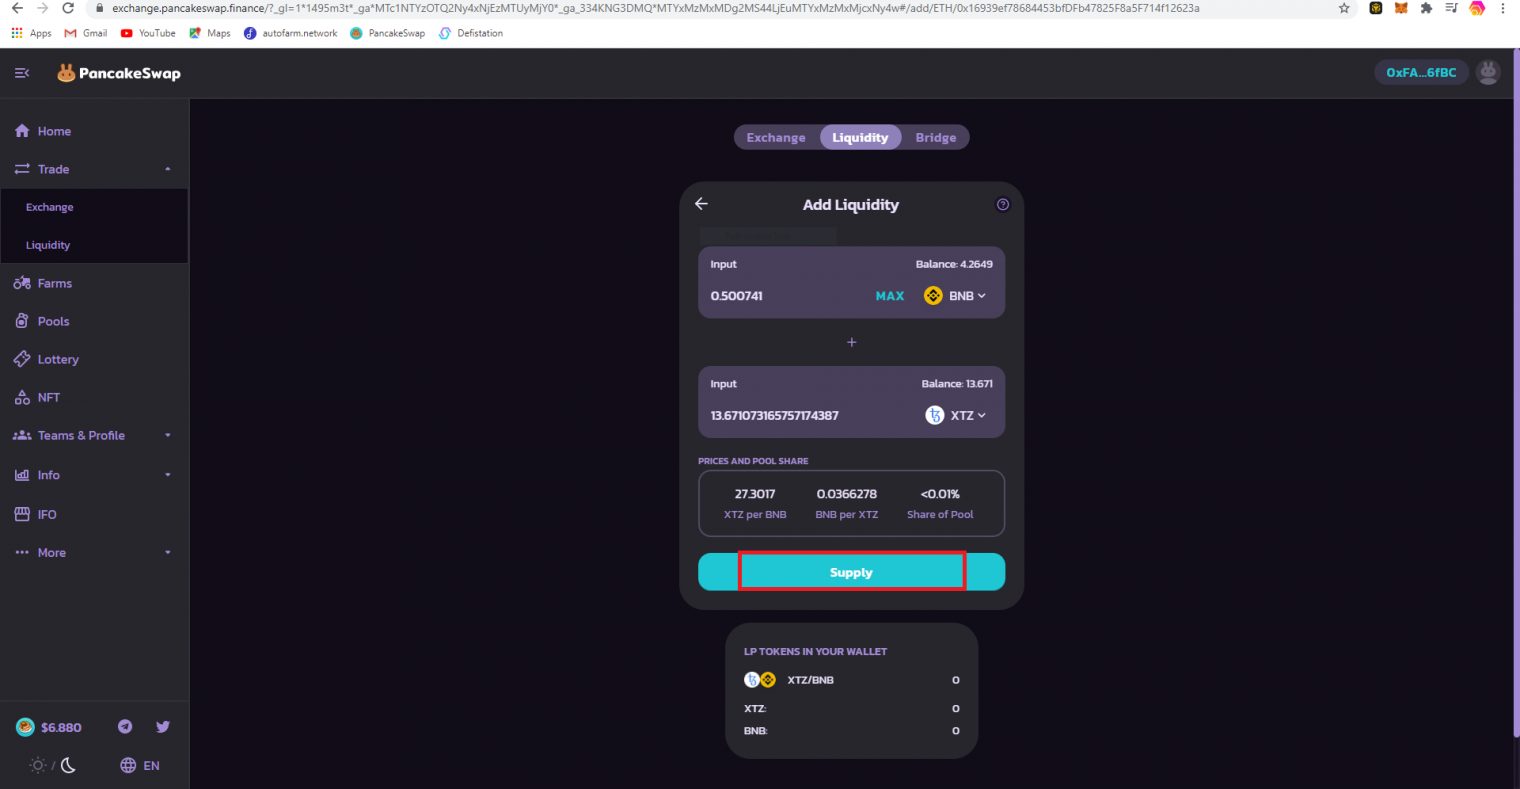Image resolution: width=1520 pixels, height=789 pixels.
Task: Click the Balance: 13.671 text
Action: 957,384
